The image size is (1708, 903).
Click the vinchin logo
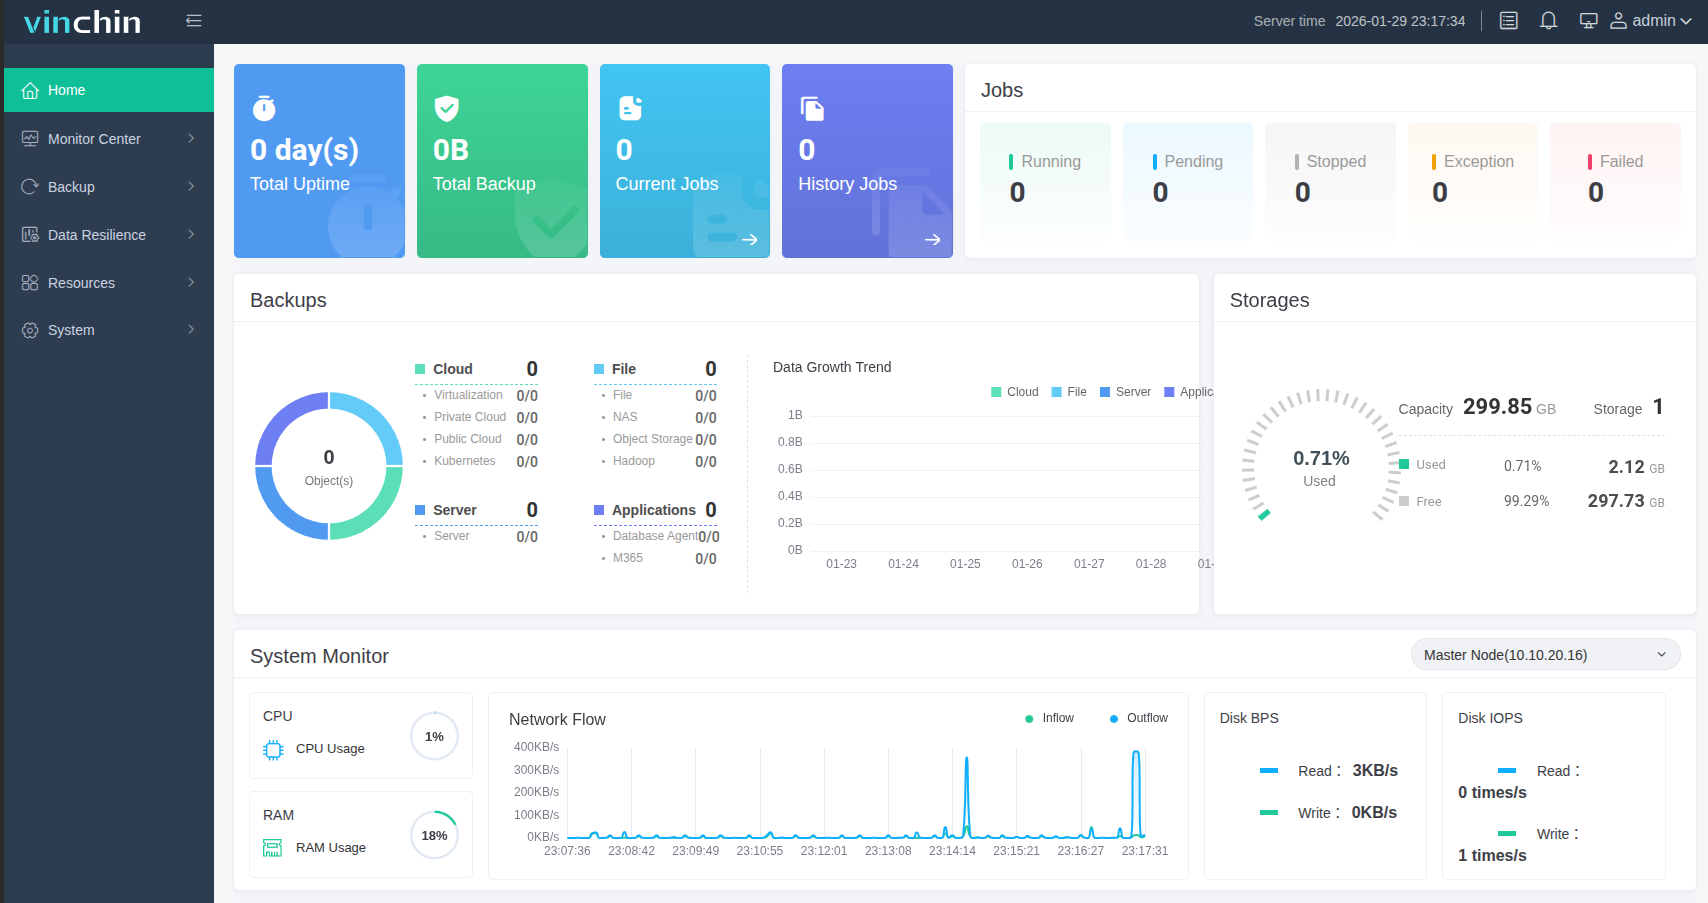[x=82, y=22]
